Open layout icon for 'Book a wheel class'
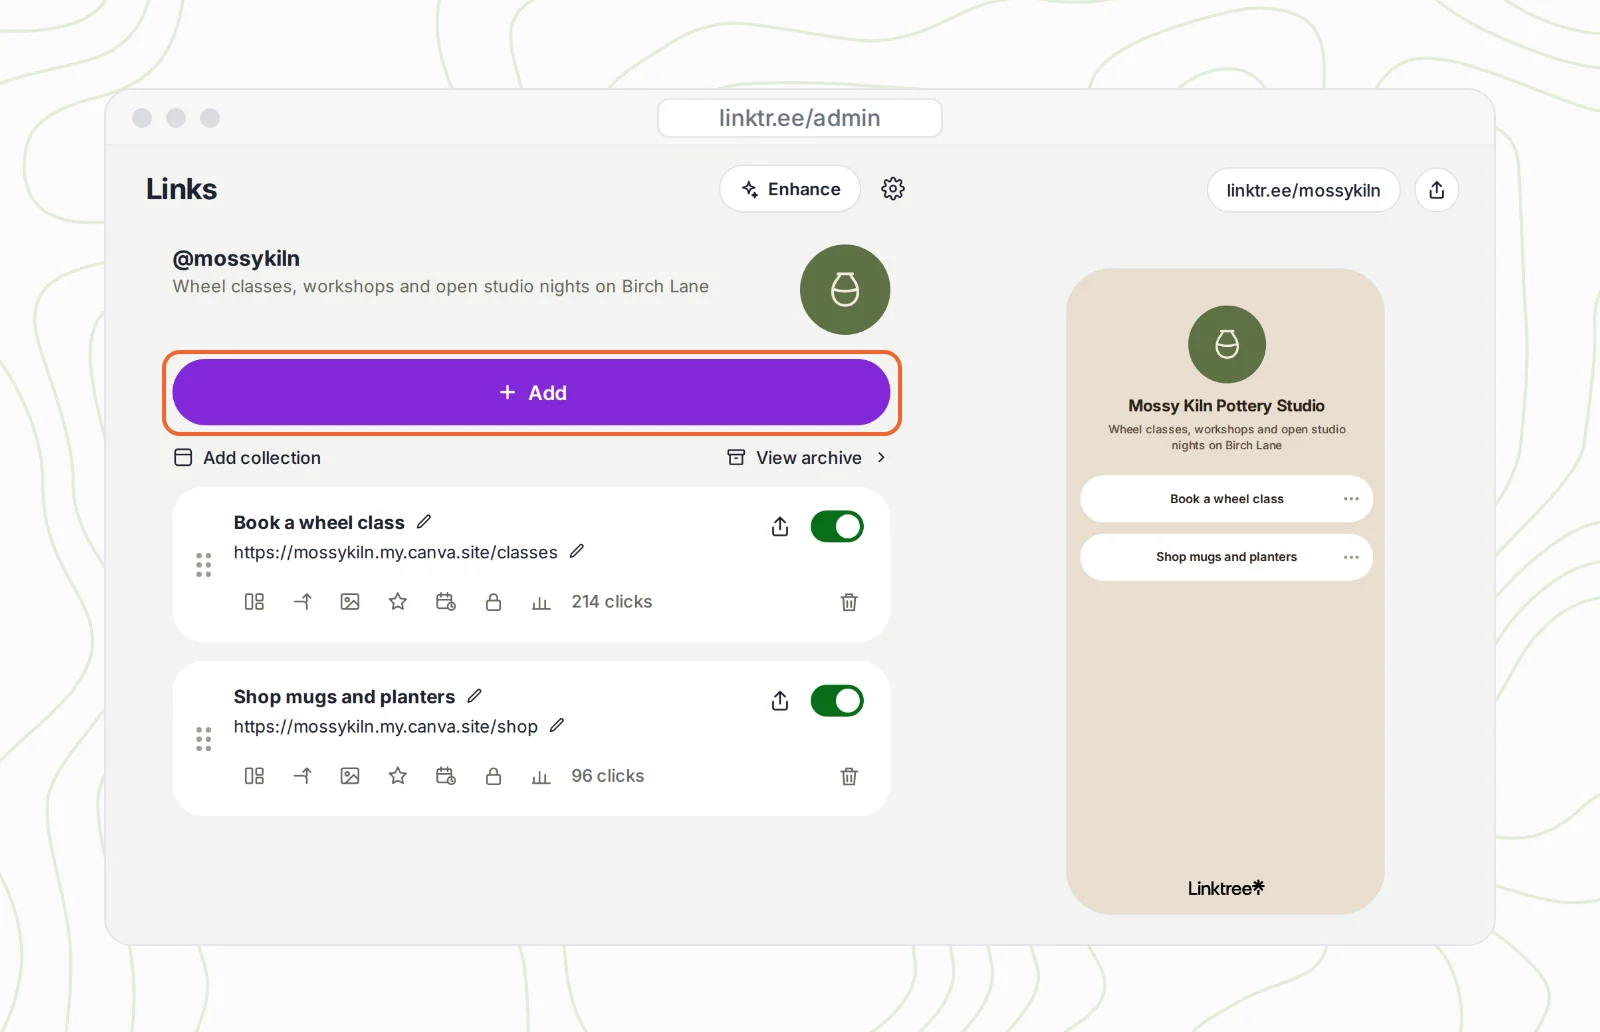 254,602
